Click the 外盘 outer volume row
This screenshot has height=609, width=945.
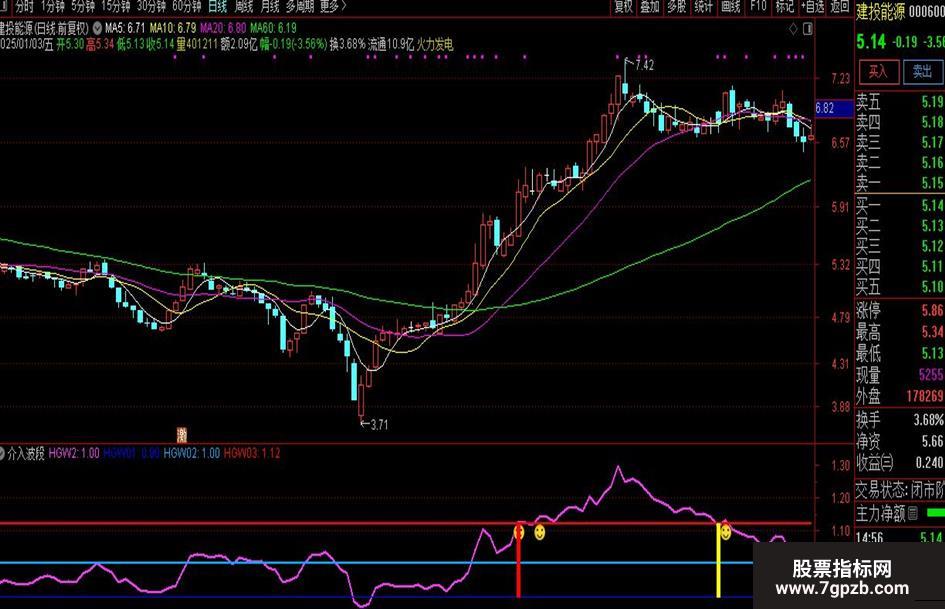click(x=900, y=396)
